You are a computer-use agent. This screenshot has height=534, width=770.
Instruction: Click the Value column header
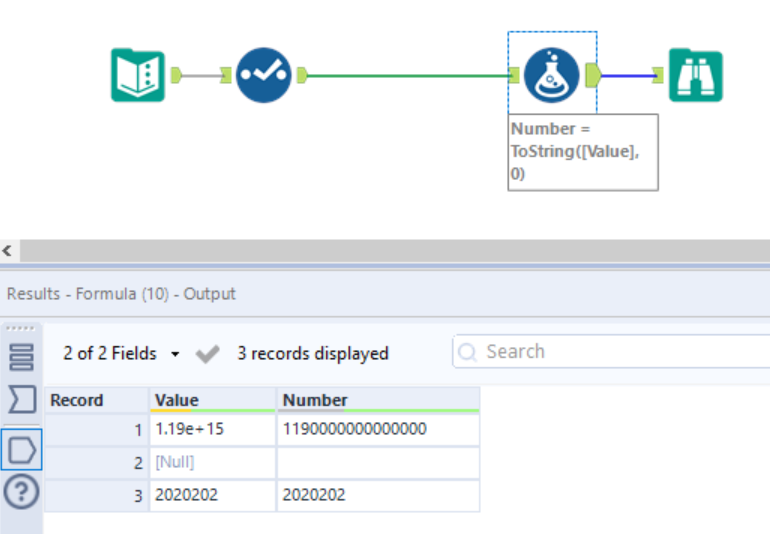[212, 400]
